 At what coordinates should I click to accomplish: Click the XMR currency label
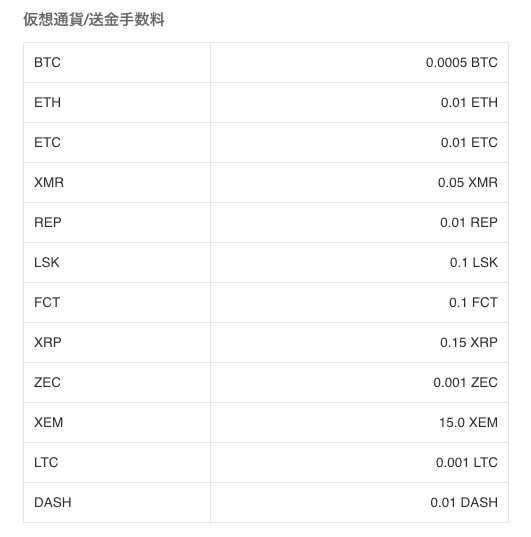[x=49, y=183]
